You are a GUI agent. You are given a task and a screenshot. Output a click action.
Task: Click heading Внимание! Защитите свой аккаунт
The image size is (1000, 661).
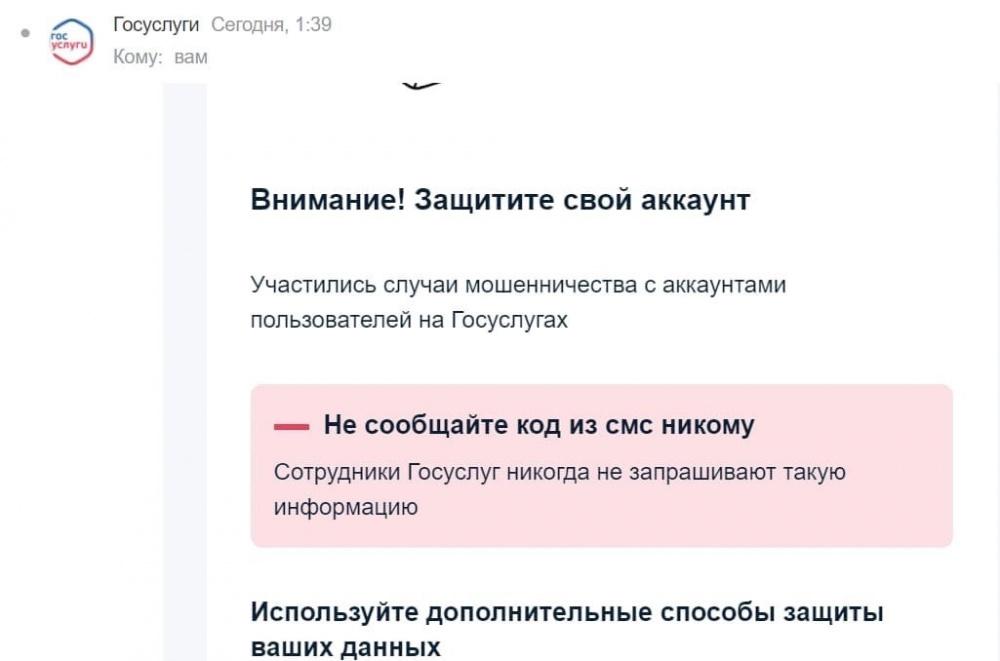500,200
